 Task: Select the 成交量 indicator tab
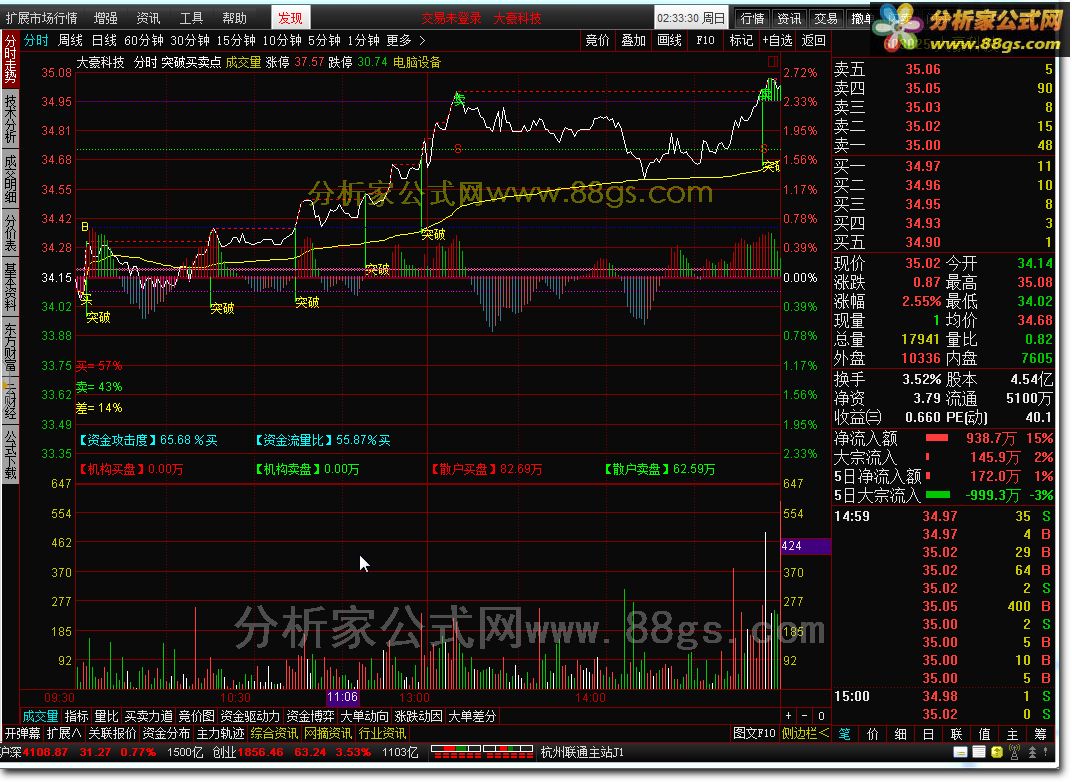pos(40,716)
